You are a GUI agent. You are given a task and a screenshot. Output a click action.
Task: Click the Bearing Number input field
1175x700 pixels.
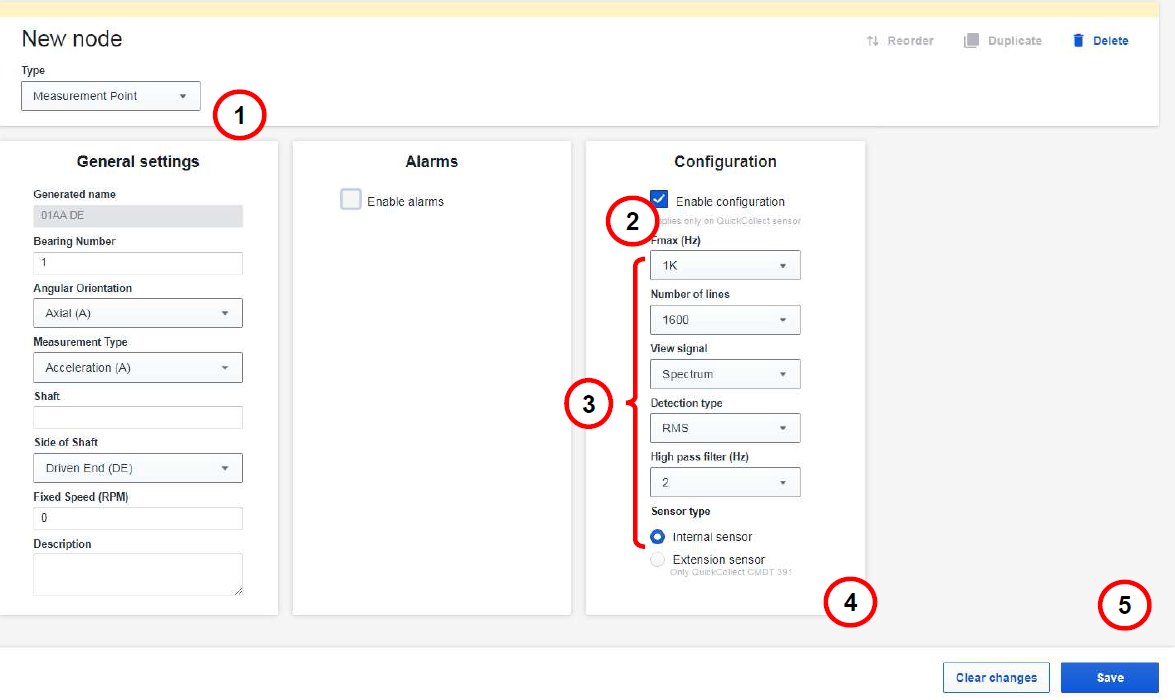click(138, 263)
